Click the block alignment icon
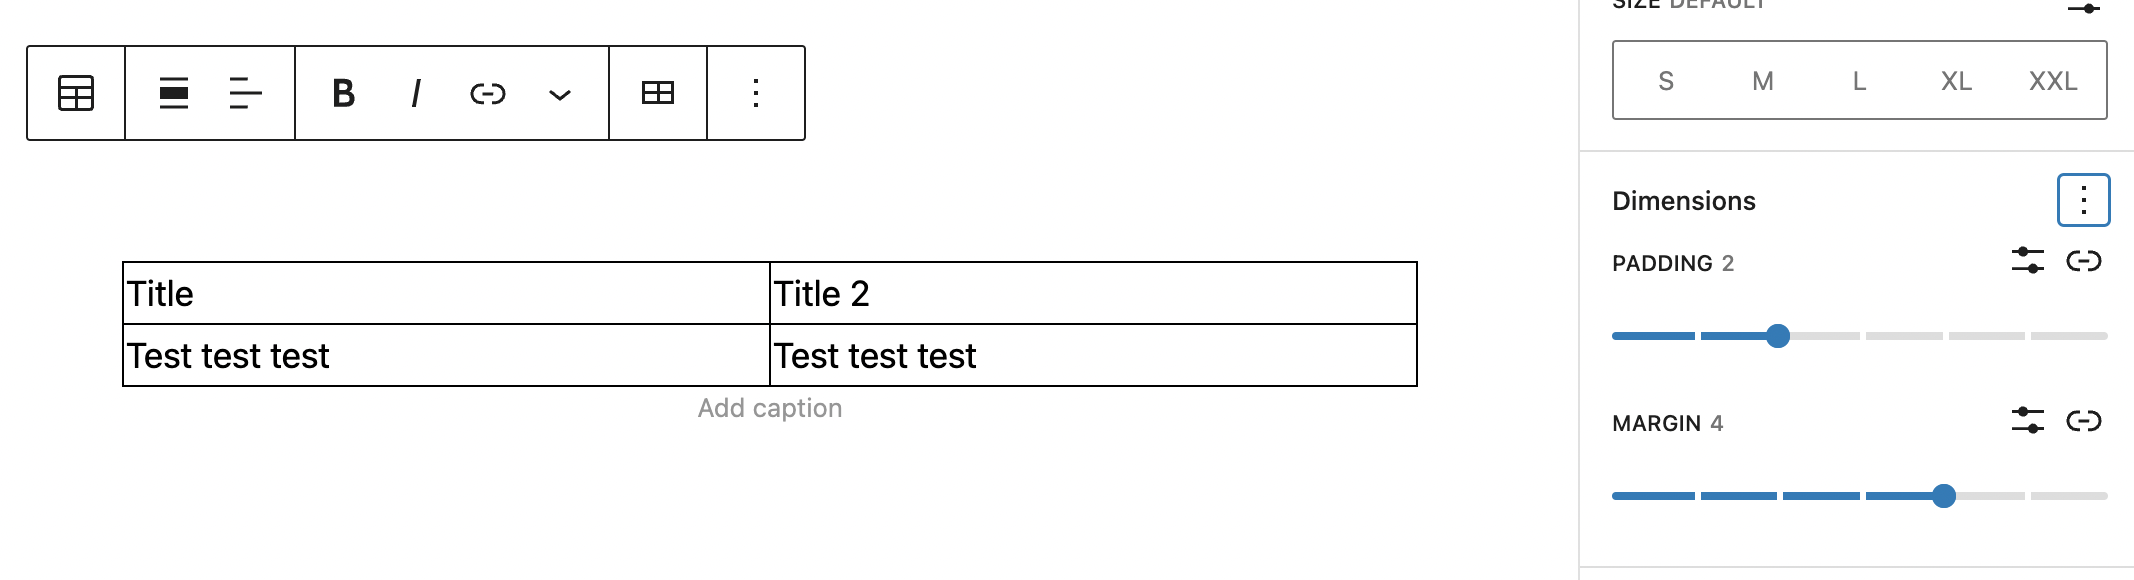 coord(172,93)
